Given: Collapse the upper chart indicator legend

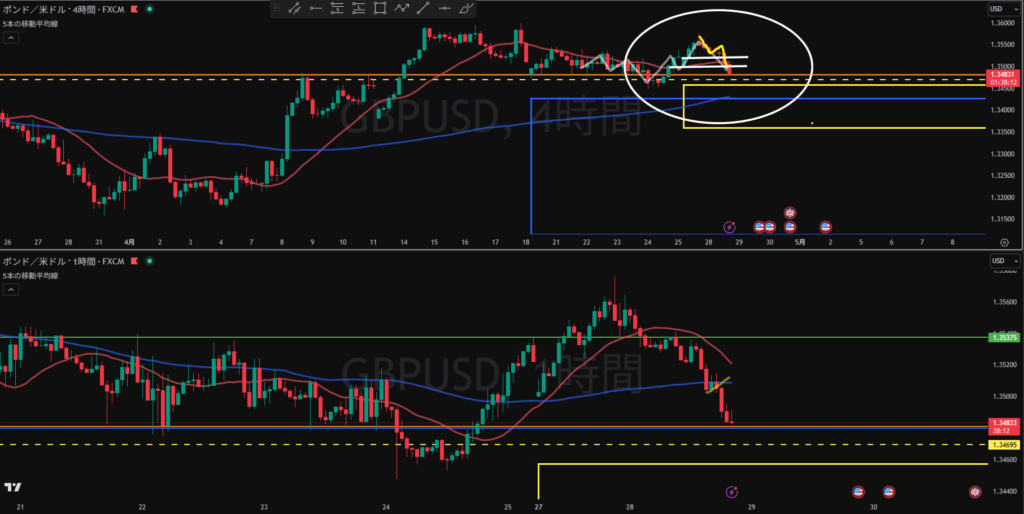Looking at the screenshot, I should coord(11,38).
